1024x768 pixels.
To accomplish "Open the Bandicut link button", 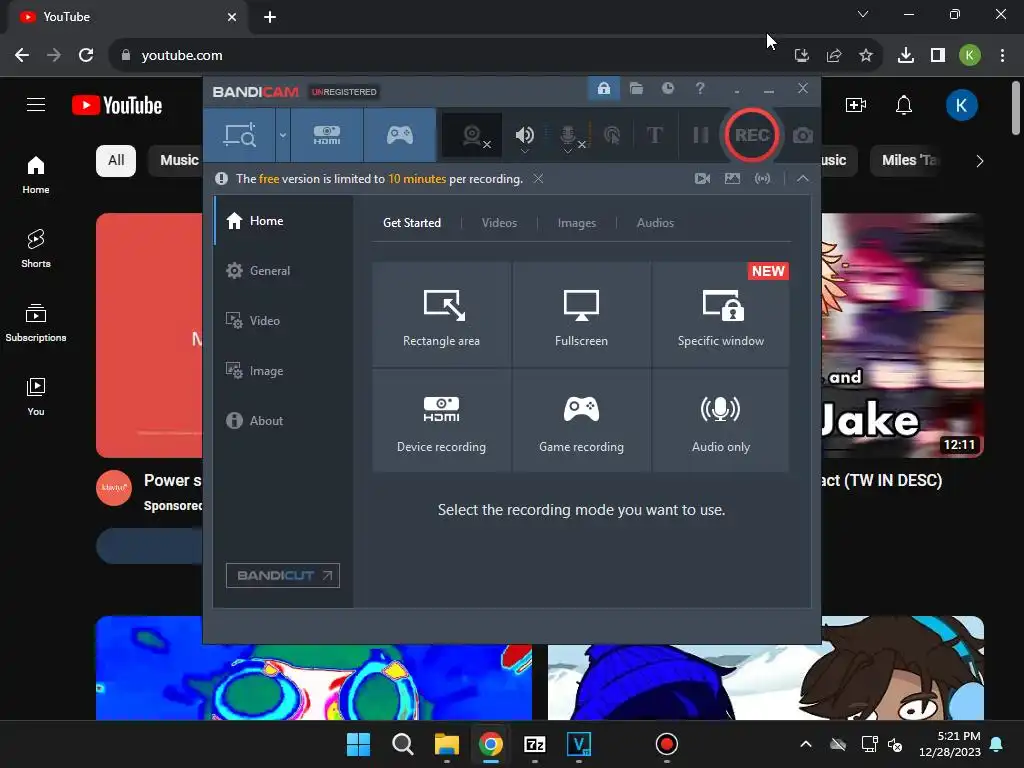I will click(283, 575).
